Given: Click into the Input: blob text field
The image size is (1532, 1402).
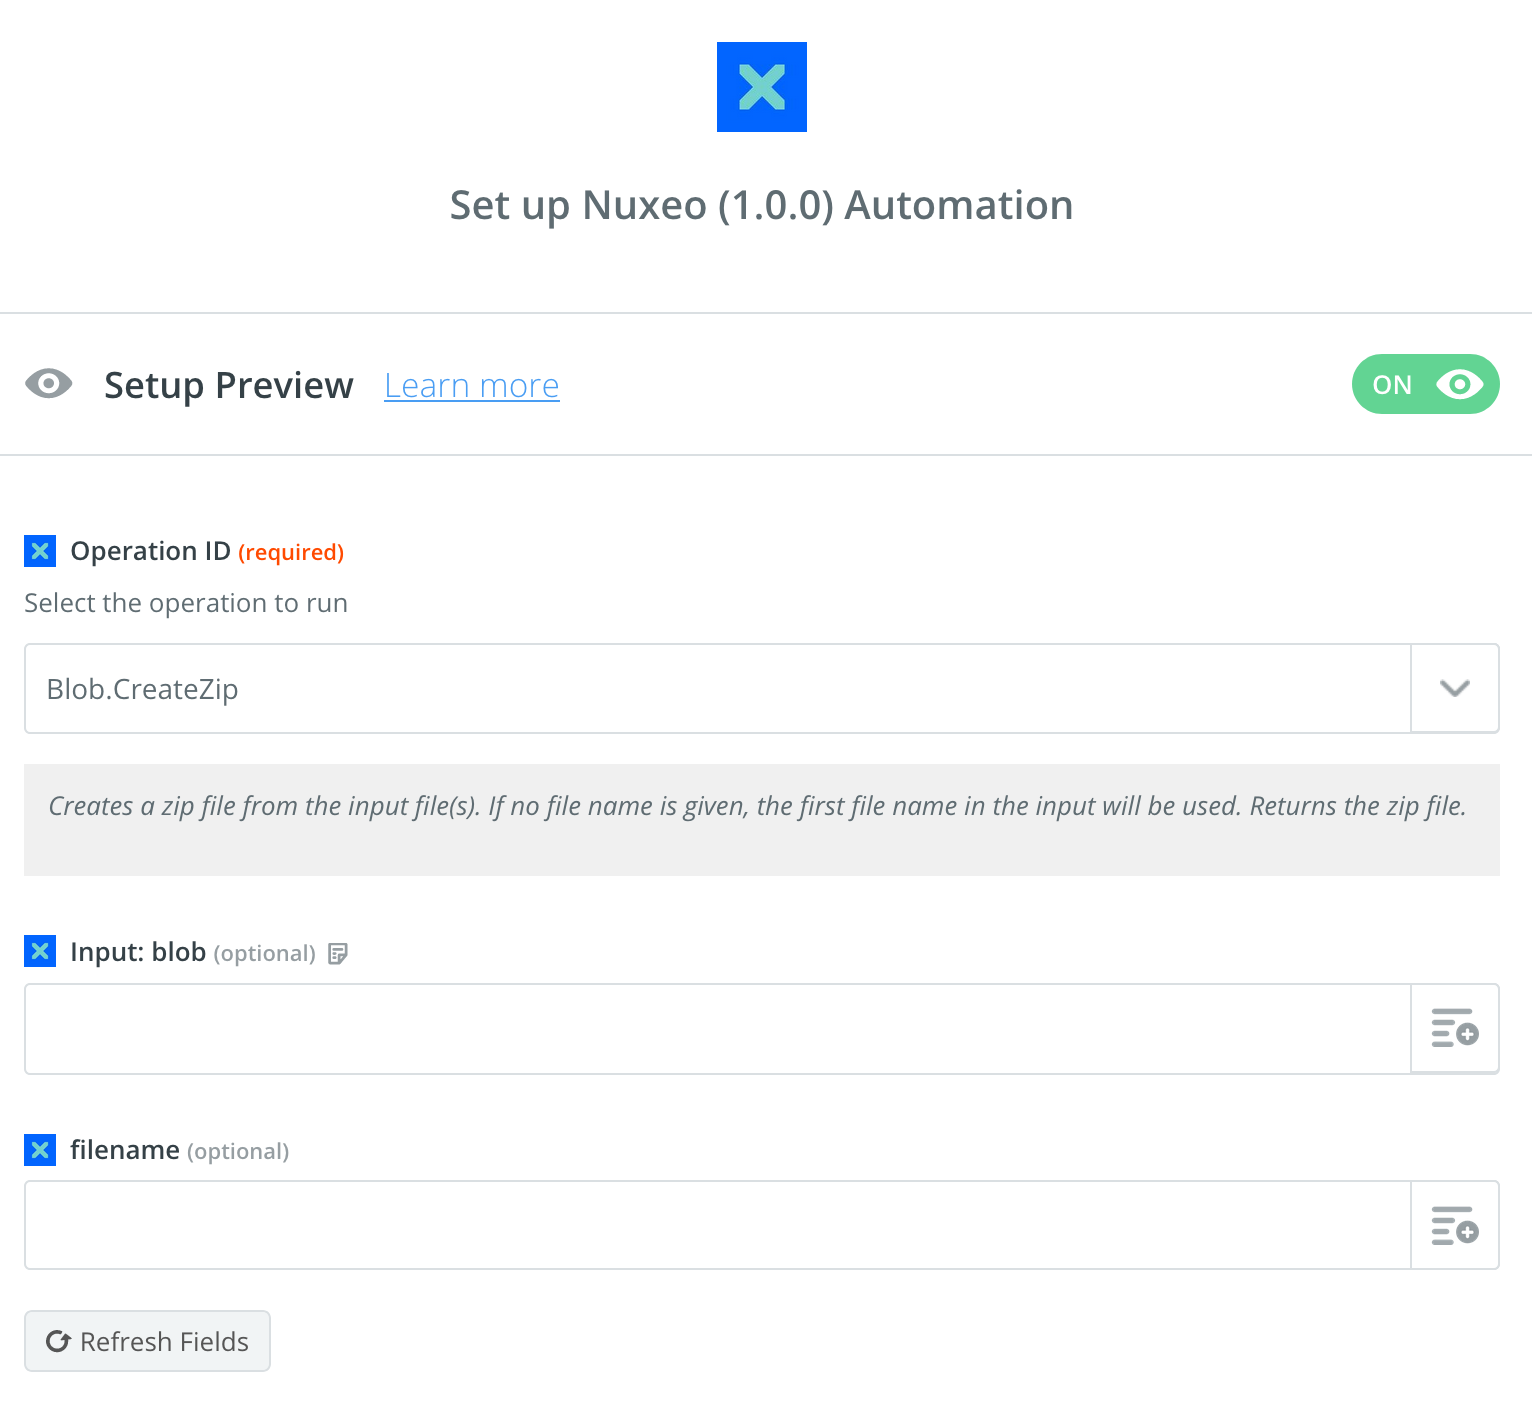Looking at the screenshot, I should (x=718, y=1029).
